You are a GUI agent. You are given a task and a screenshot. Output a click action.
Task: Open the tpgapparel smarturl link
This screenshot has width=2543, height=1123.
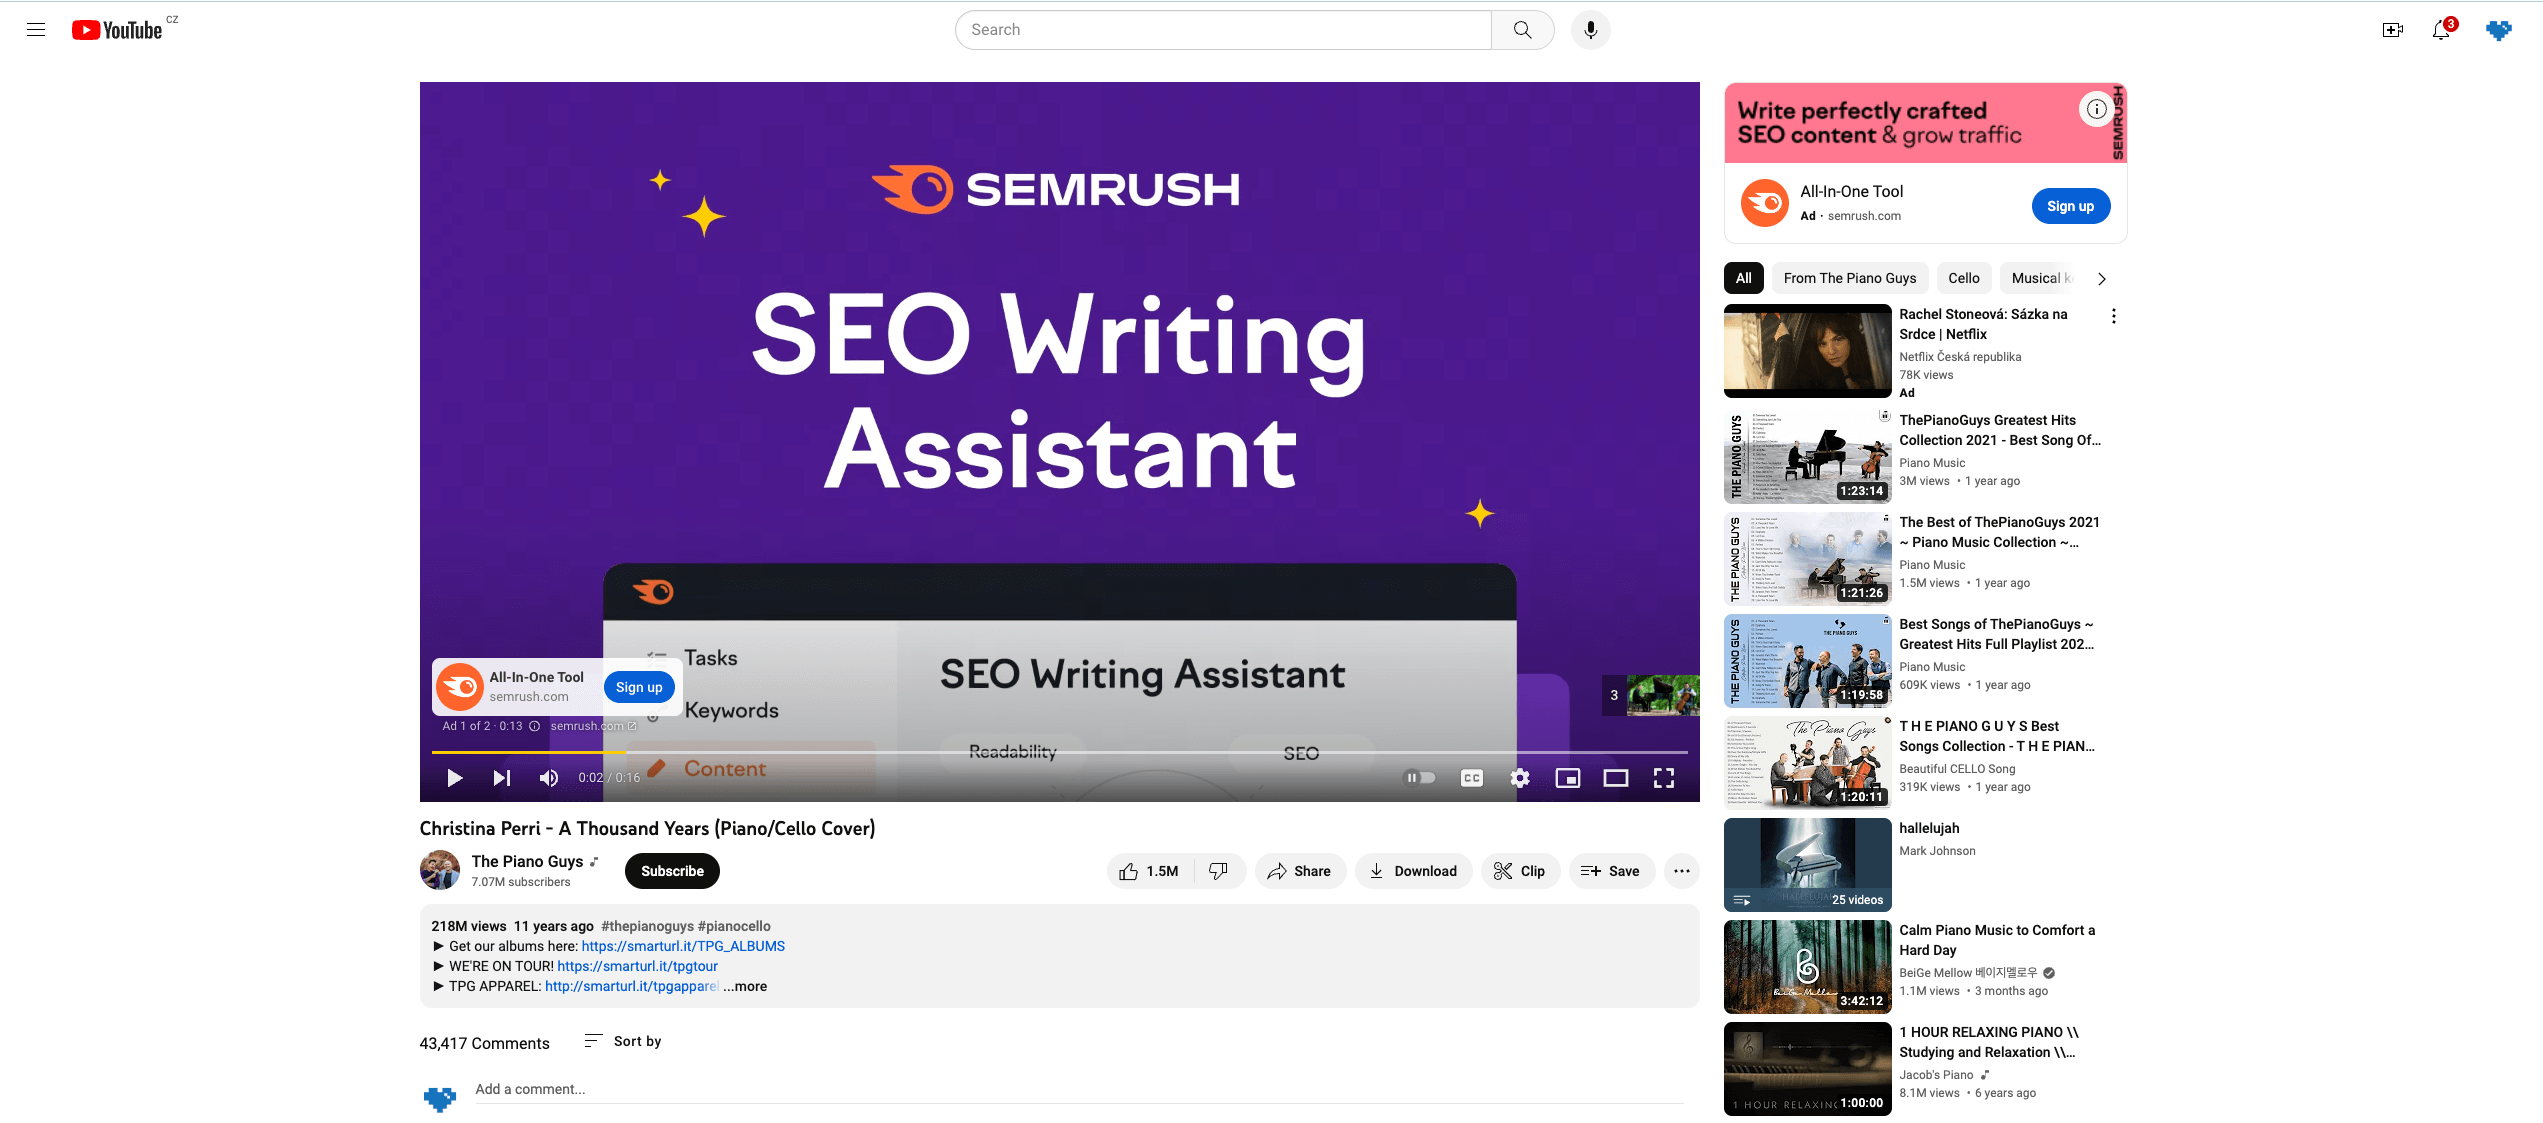631,986
